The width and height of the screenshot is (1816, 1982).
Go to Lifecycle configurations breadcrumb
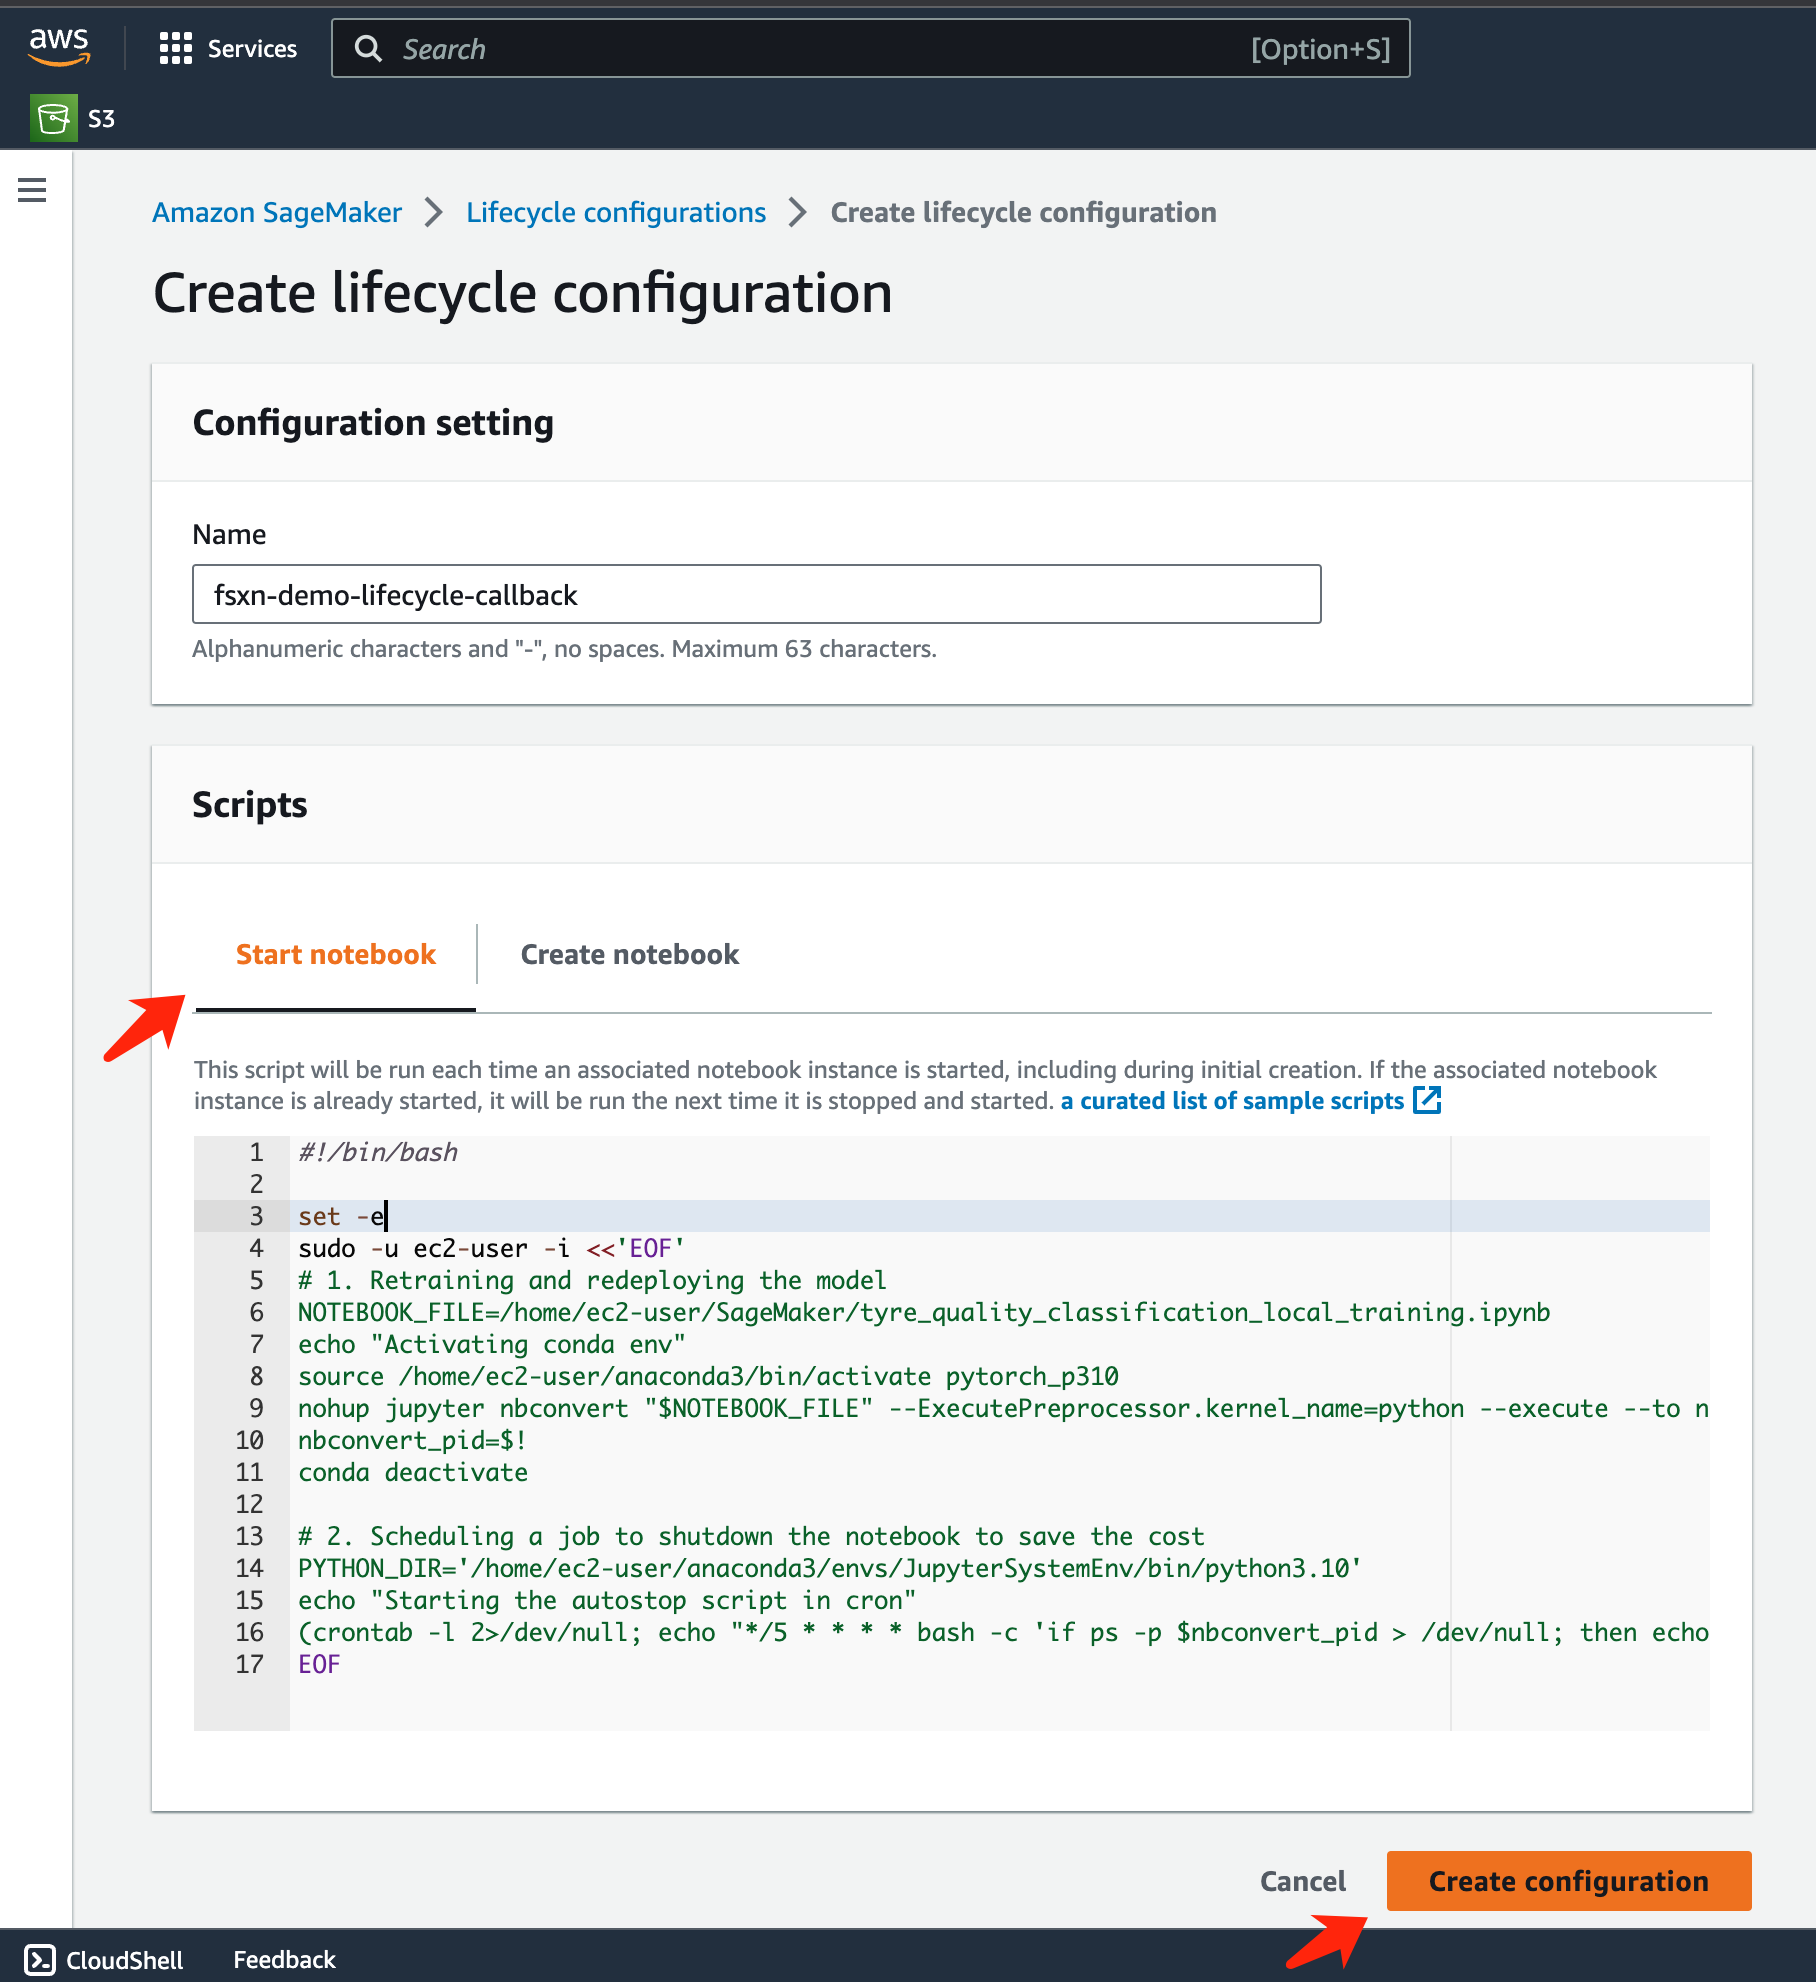coord(615,212)
